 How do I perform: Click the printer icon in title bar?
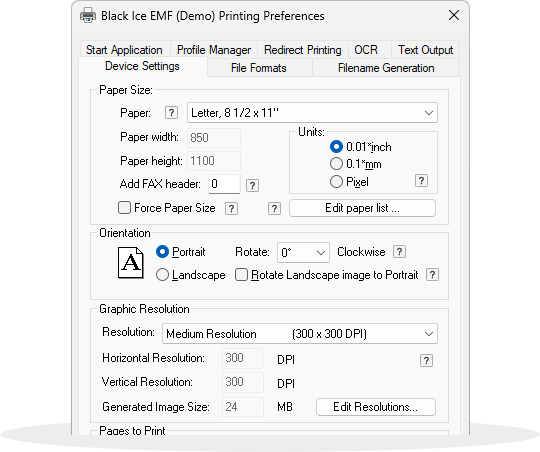coord(88,15)
